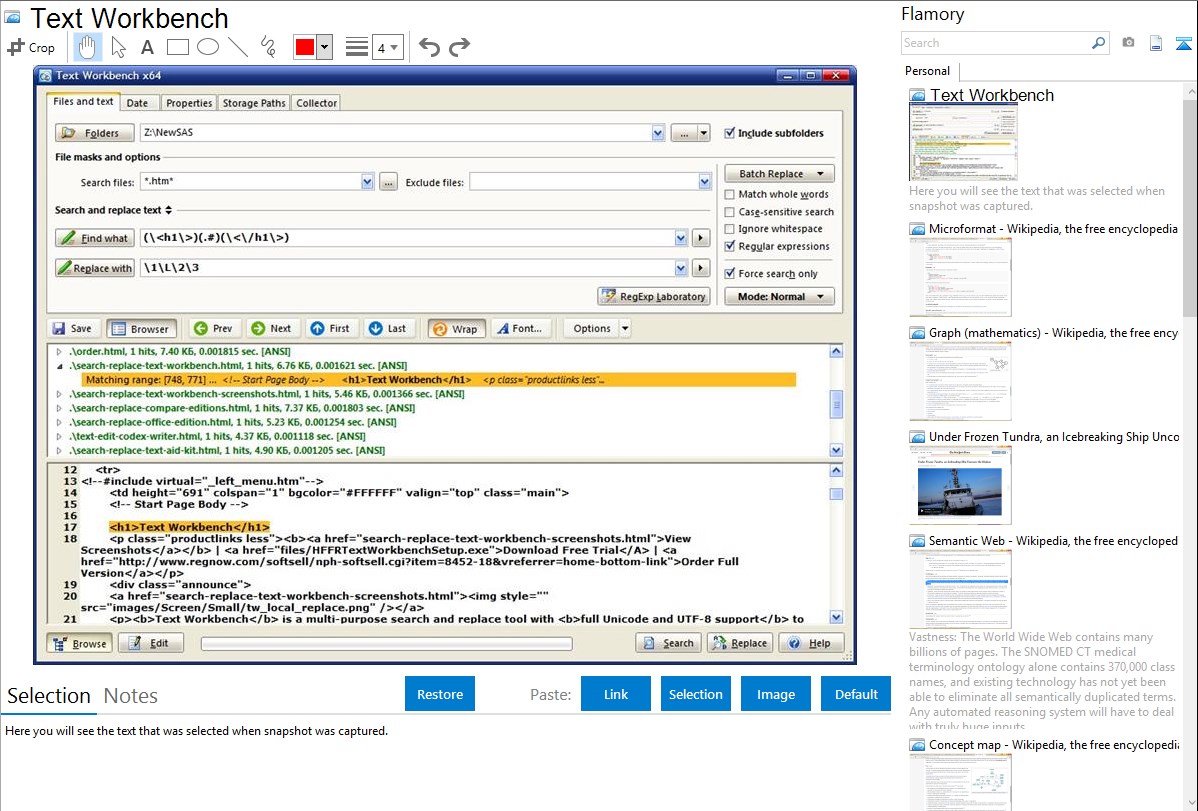Undo the last annotation
Image resolution: width=1198 pixels, height=811 pixels.
tap(429, 47)
